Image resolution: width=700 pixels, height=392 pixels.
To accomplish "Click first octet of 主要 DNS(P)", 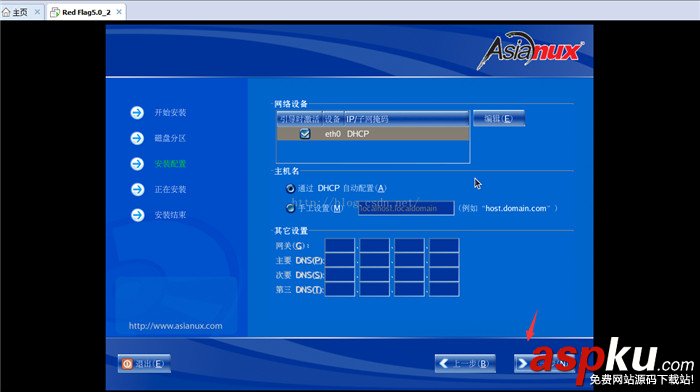I will tap(340, 260).
